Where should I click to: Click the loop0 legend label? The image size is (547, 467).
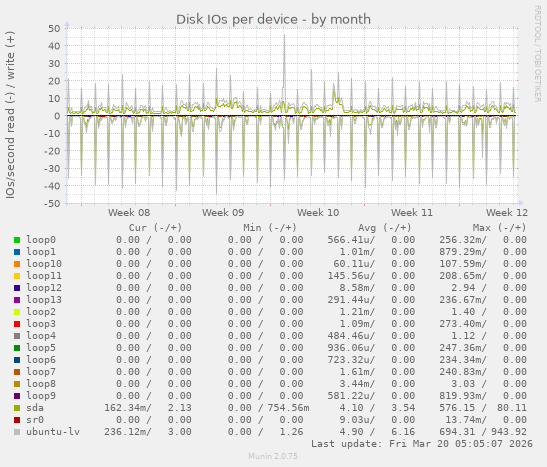[x=41, y=240]
